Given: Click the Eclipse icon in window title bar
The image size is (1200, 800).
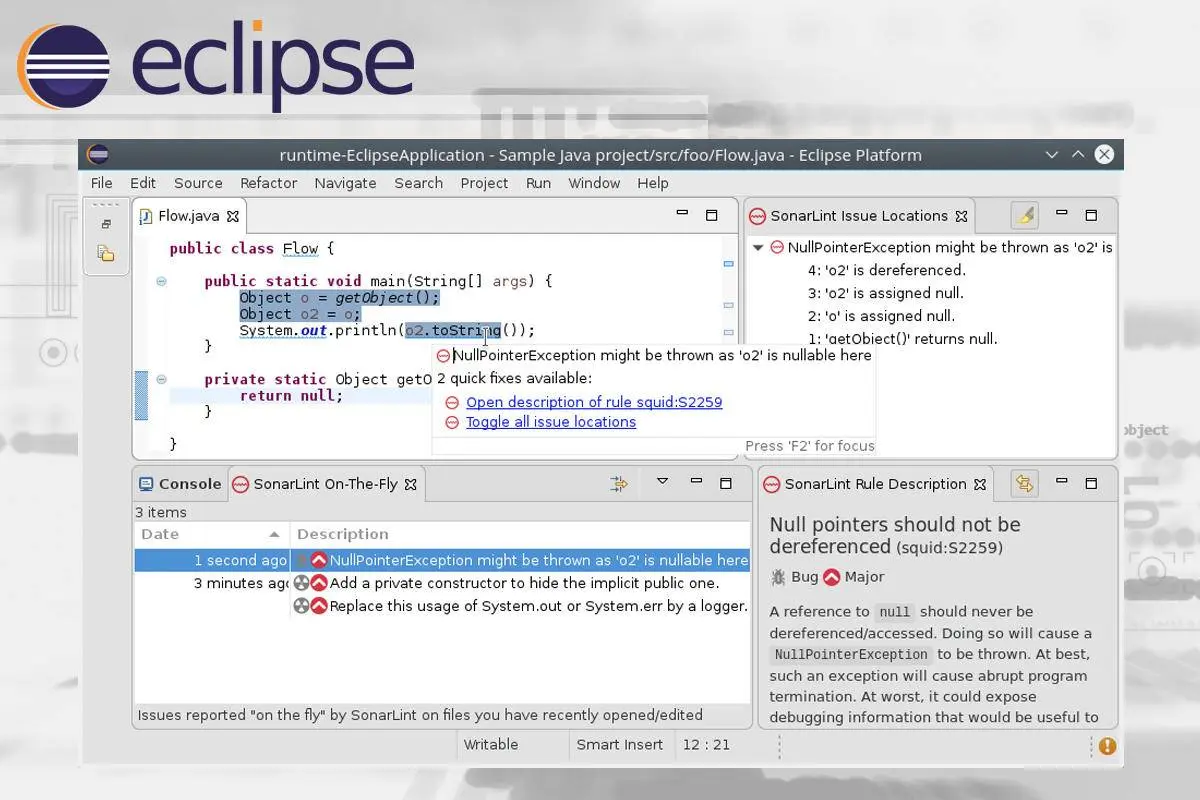Looking at the screenshot, I should [98, 154].
